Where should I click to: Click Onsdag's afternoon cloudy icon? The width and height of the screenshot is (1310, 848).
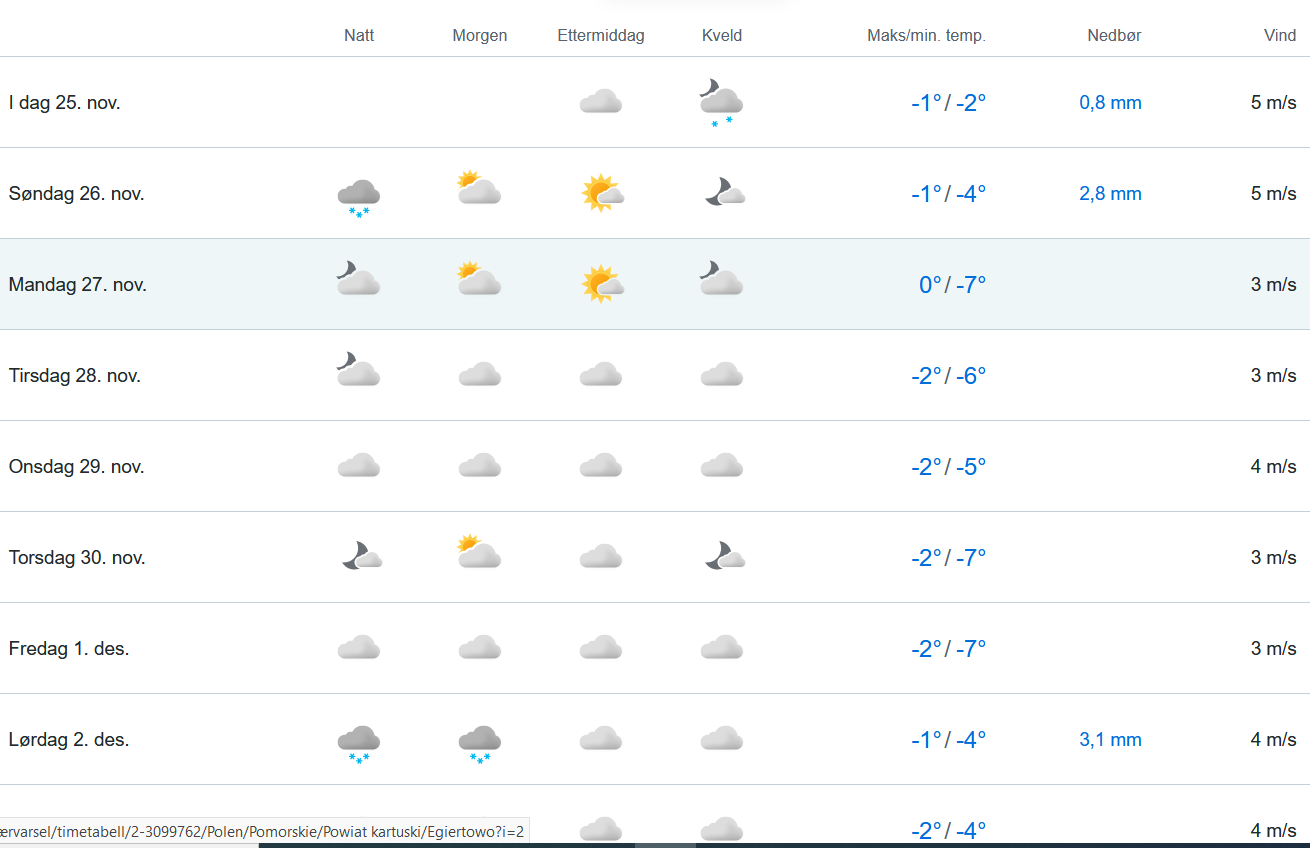pos(601,466)
